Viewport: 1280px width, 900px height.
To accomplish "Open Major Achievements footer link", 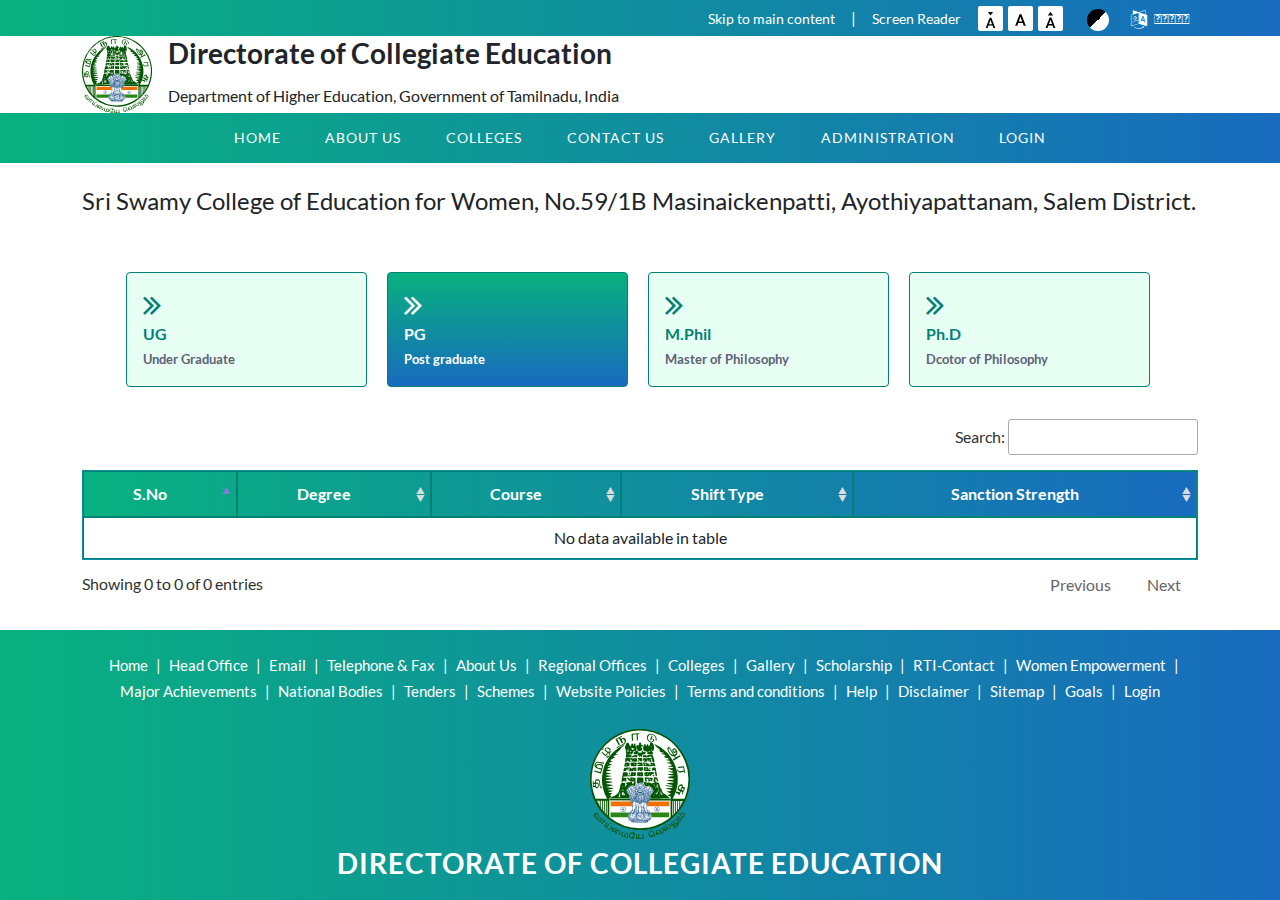I will (188, 691).
